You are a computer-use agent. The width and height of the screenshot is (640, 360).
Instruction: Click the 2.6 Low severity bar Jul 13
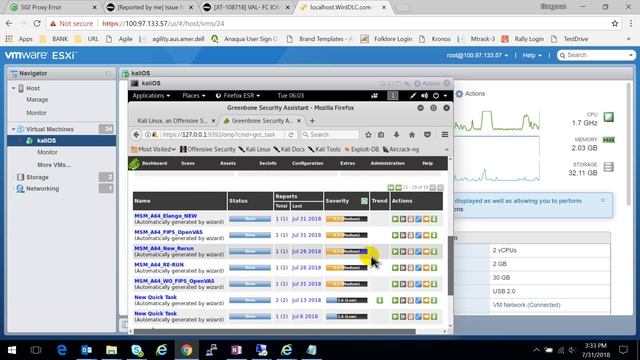(347, 300)
